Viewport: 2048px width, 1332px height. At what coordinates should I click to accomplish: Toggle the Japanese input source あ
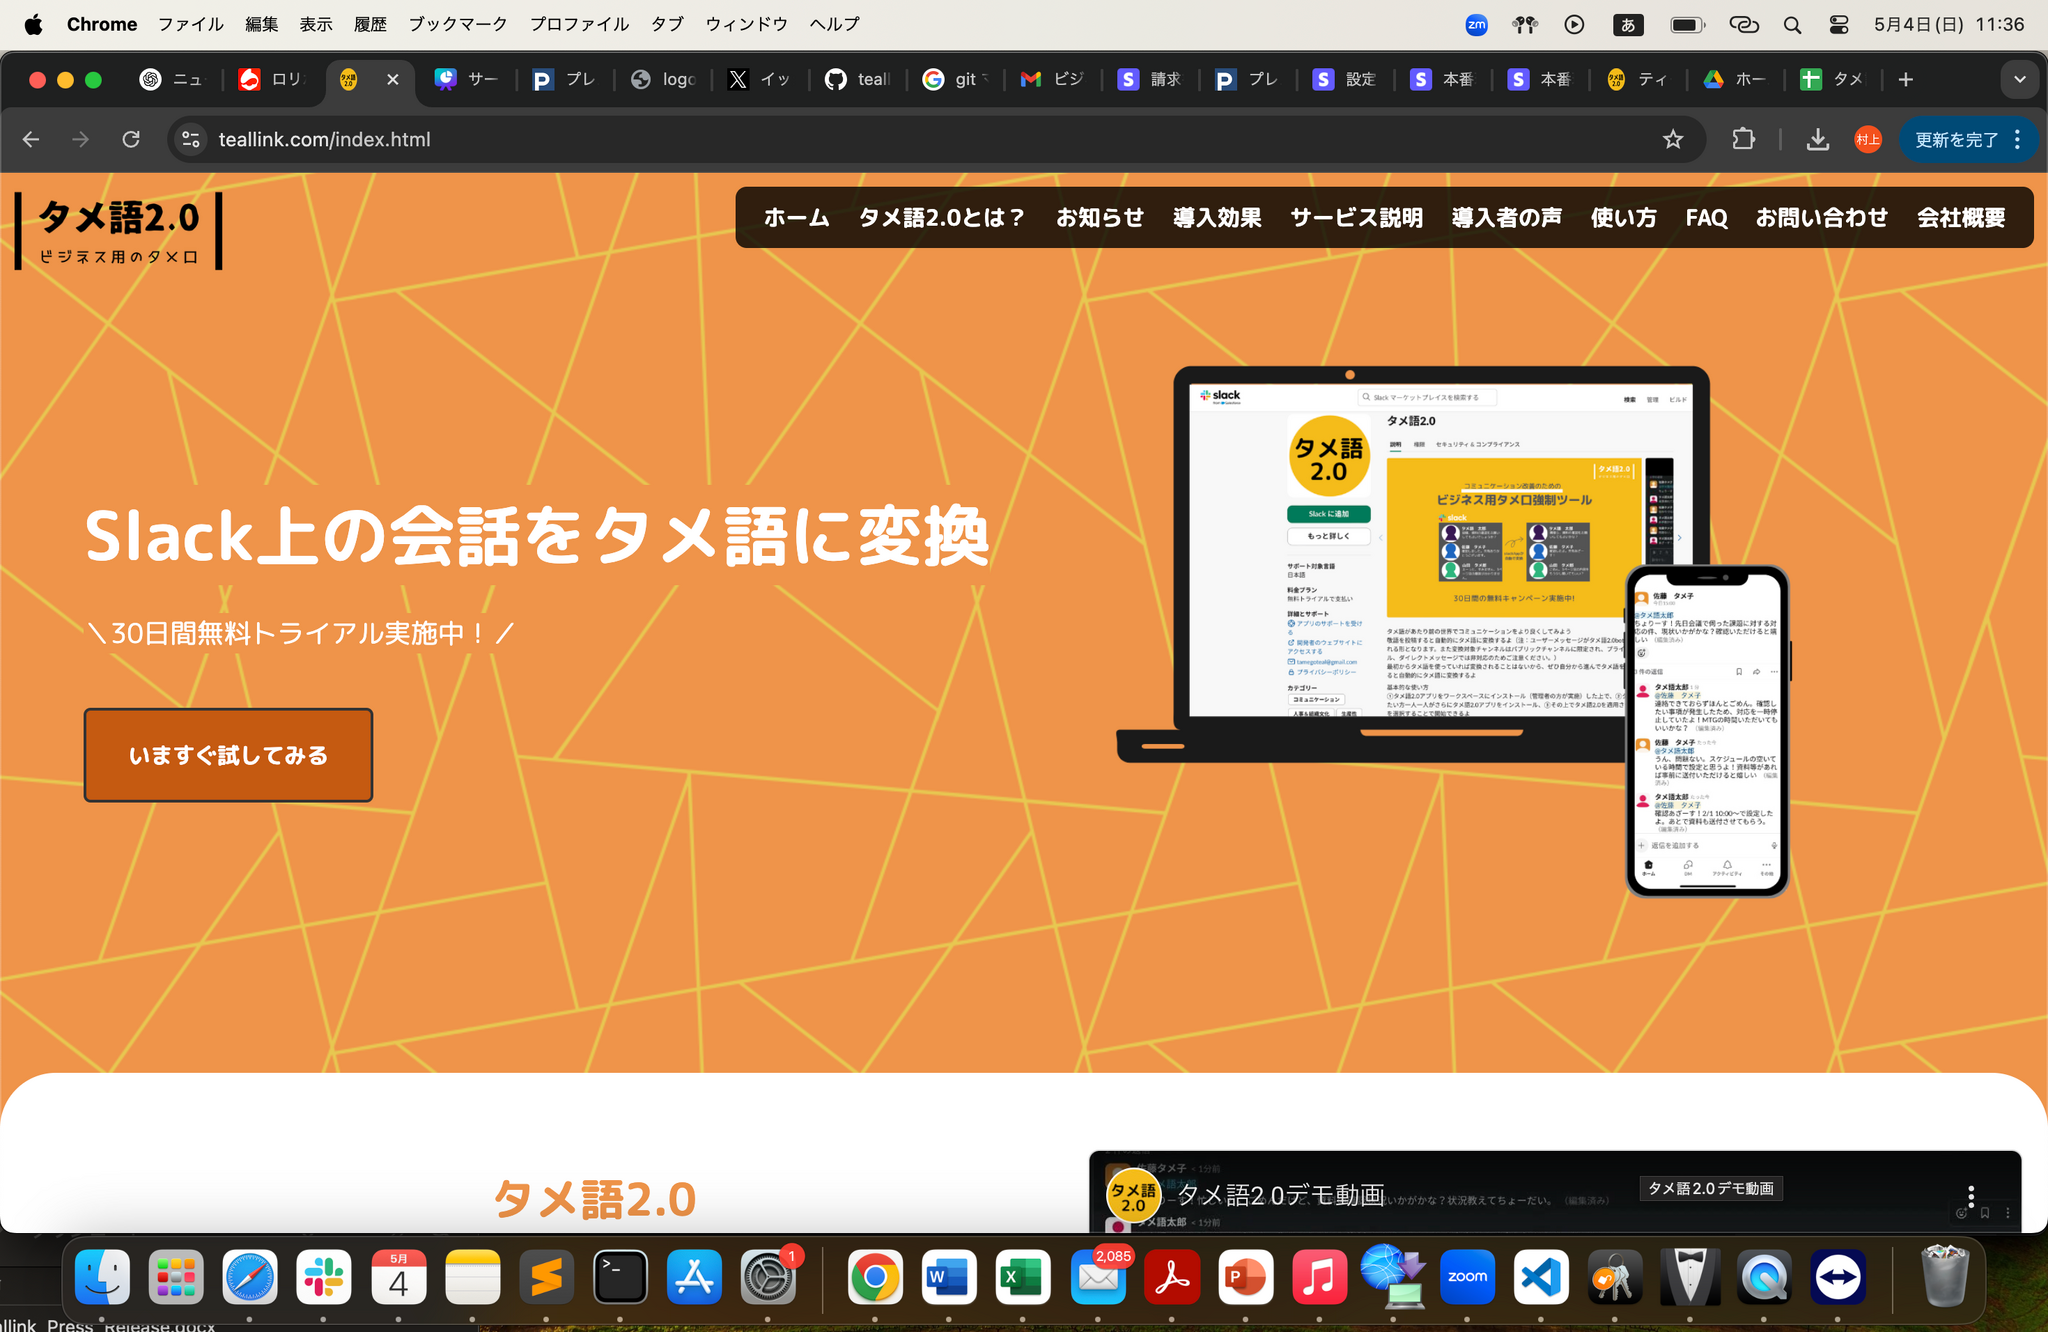click(x=1628, y=25)
